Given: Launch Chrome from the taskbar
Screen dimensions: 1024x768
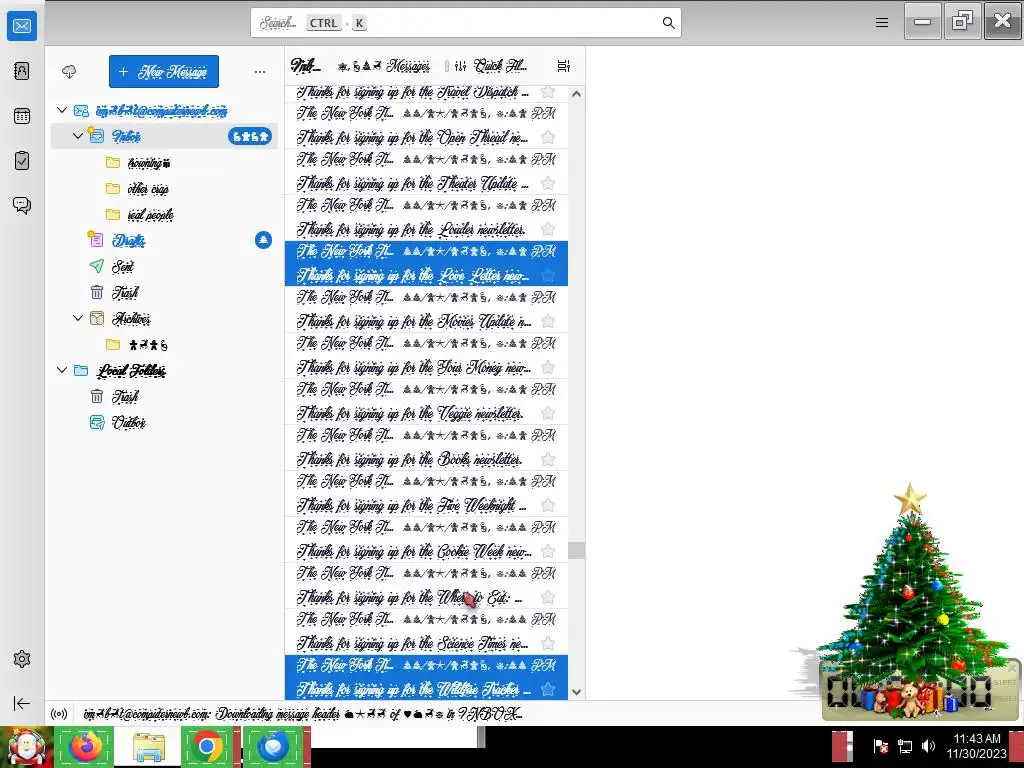Looking at the screenshot, I should [x=208, y=746].
